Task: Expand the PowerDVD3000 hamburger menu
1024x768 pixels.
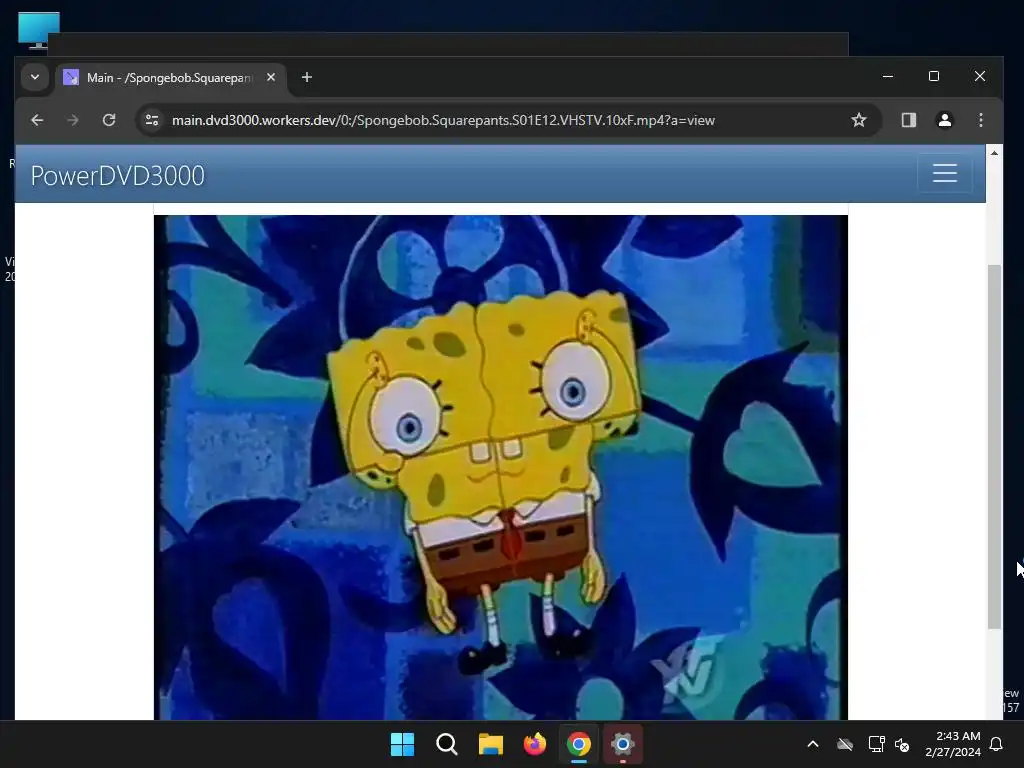Action: 944,173
